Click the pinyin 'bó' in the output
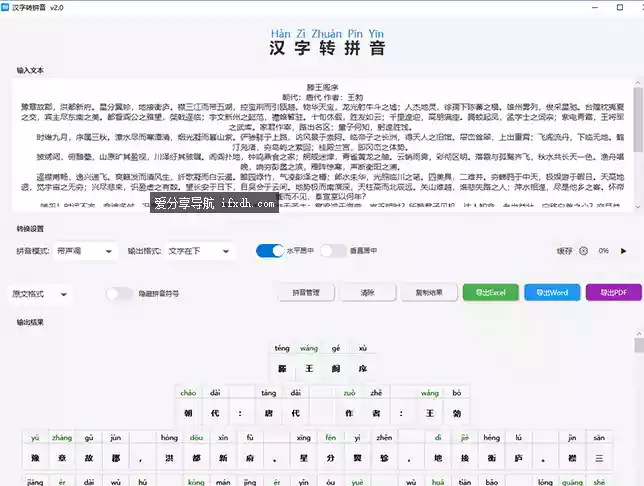 [457, 393]
